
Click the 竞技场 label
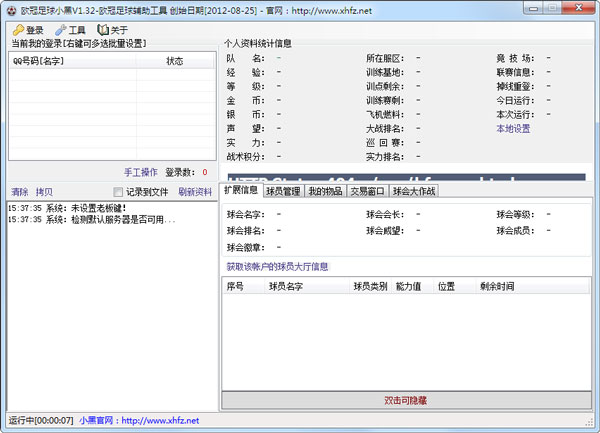click(515, 59)
